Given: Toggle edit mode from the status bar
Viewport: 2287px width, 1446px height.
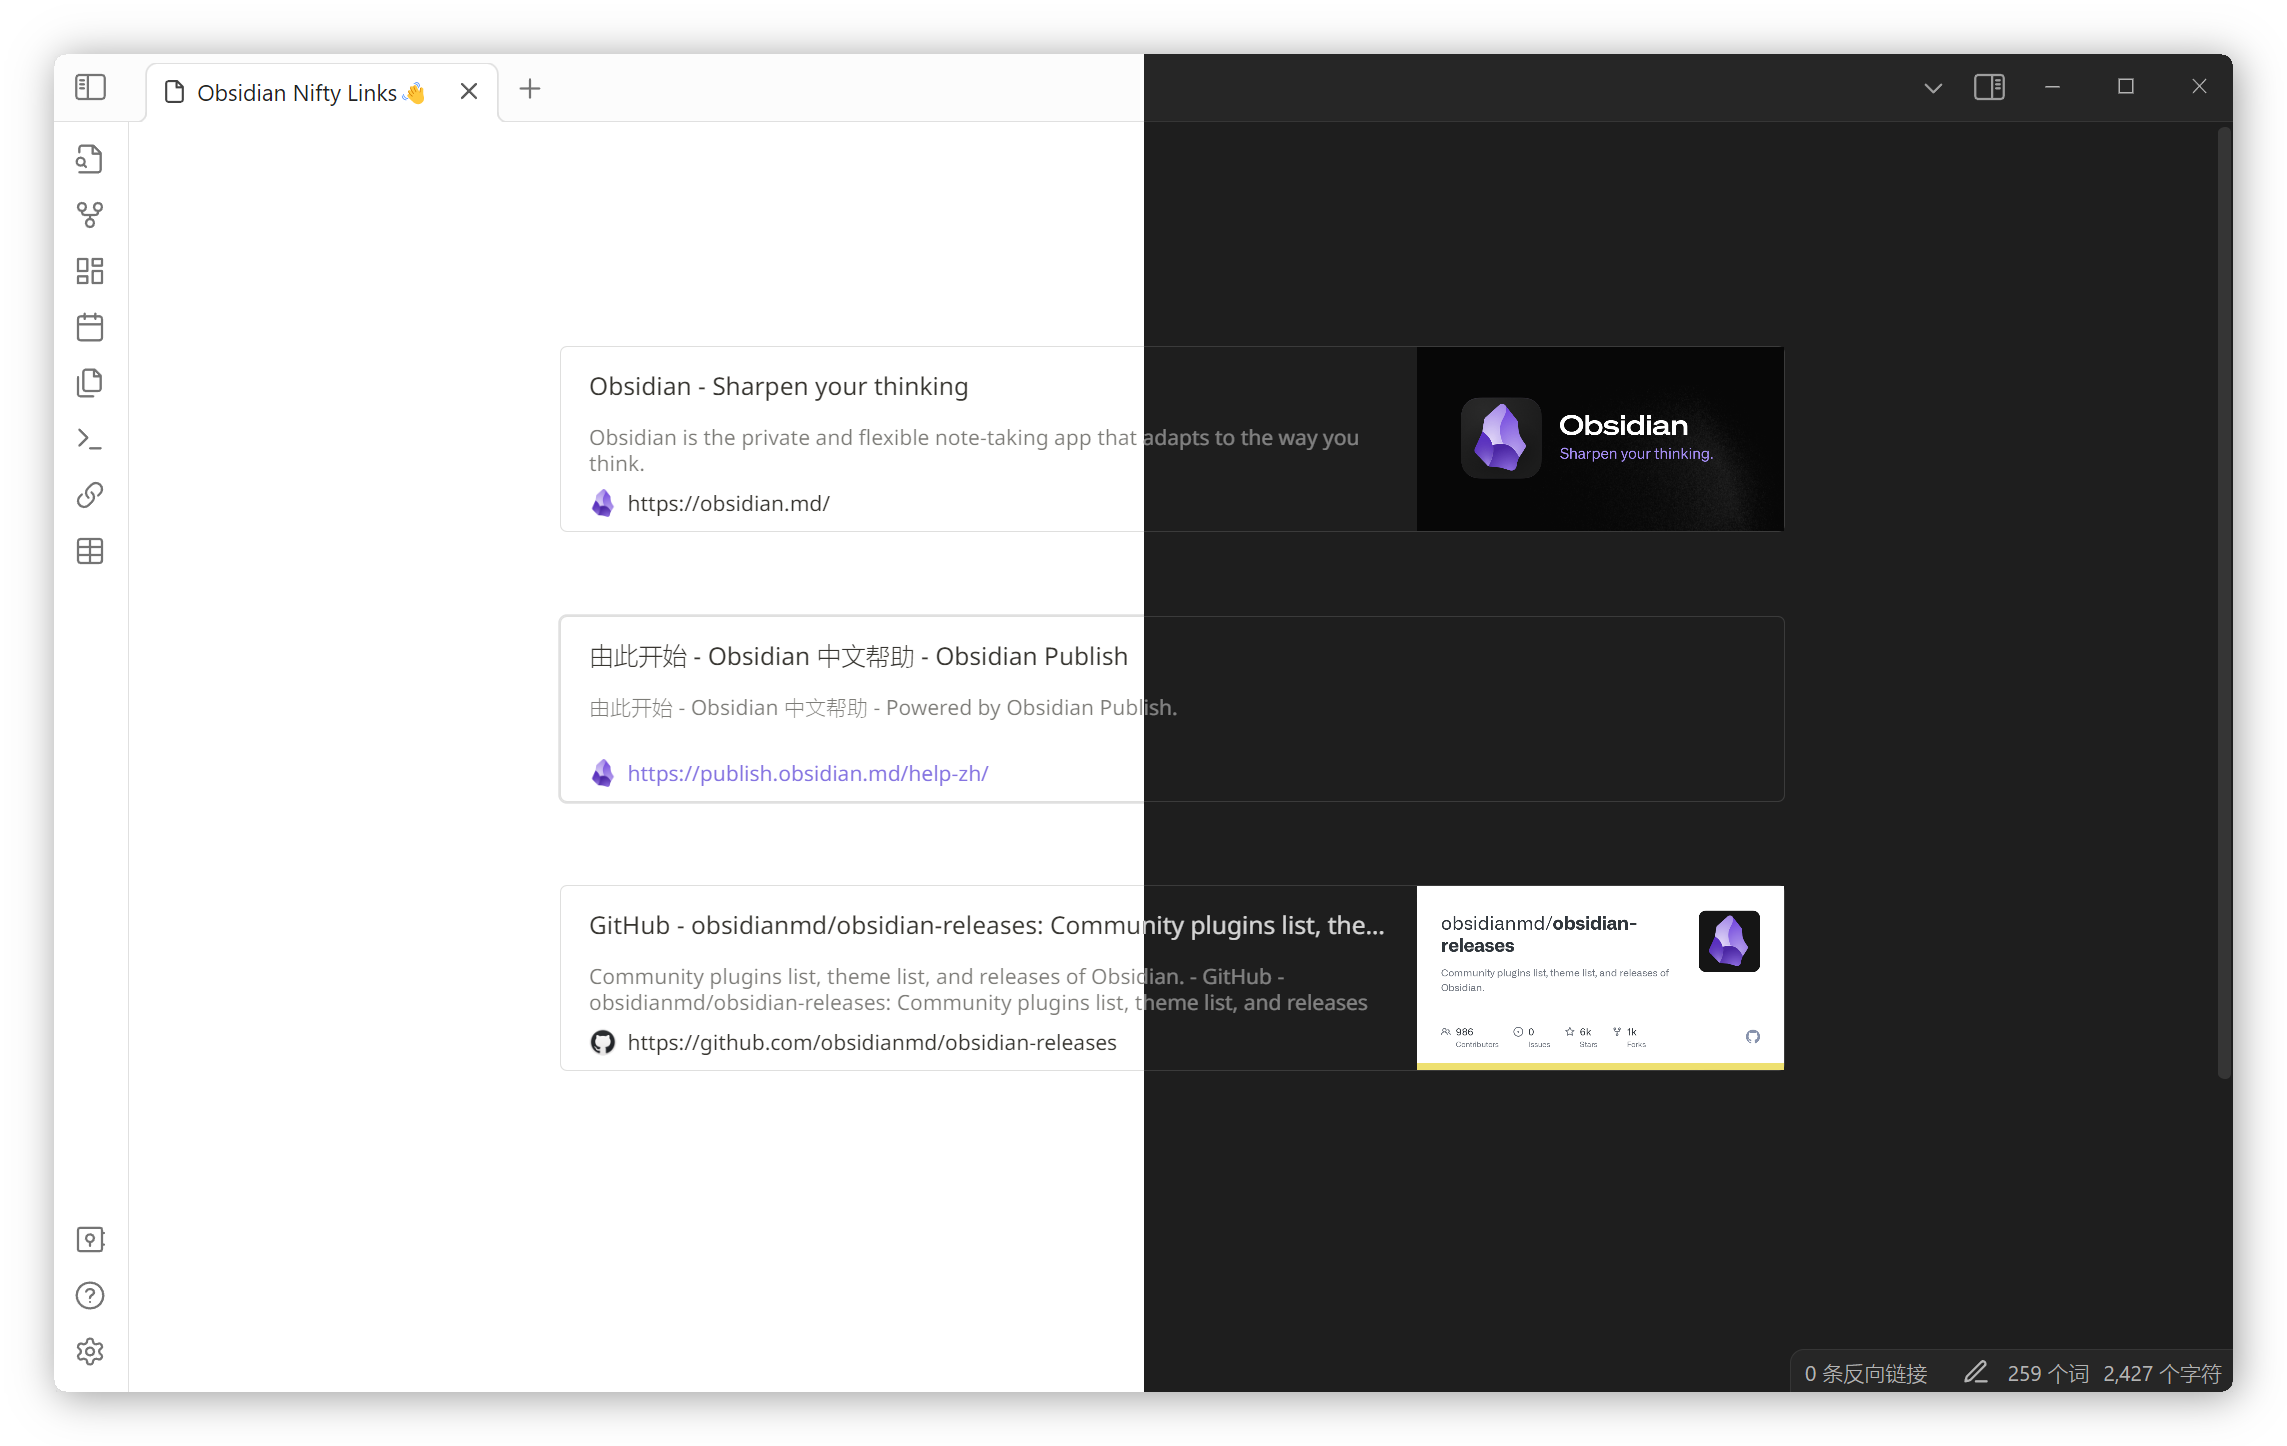Looking at the screenshot, I should pyautogui.click(x=1975, y=1372).
